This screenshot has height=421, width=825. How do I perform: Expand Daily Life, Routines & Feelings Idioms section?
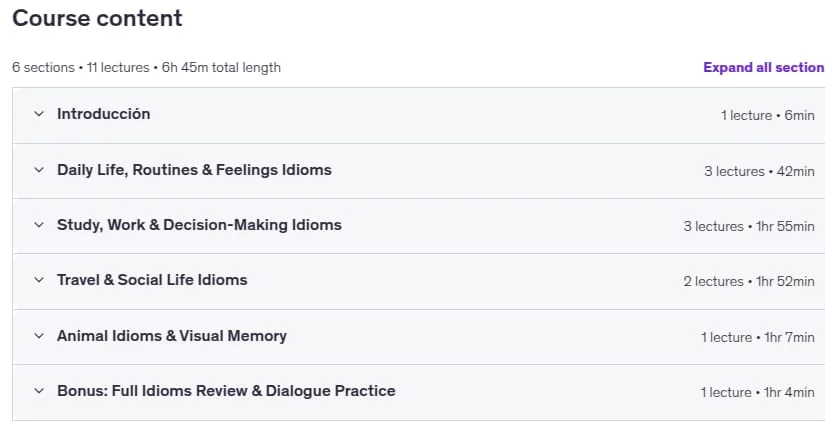click(194, 170)
